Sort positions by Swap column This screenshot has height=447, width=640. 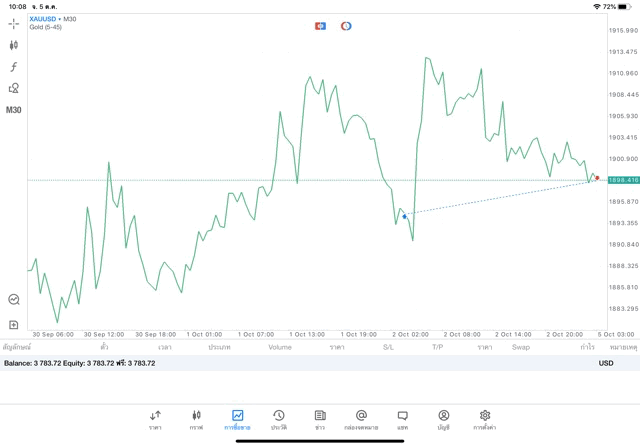pos(521,347)
